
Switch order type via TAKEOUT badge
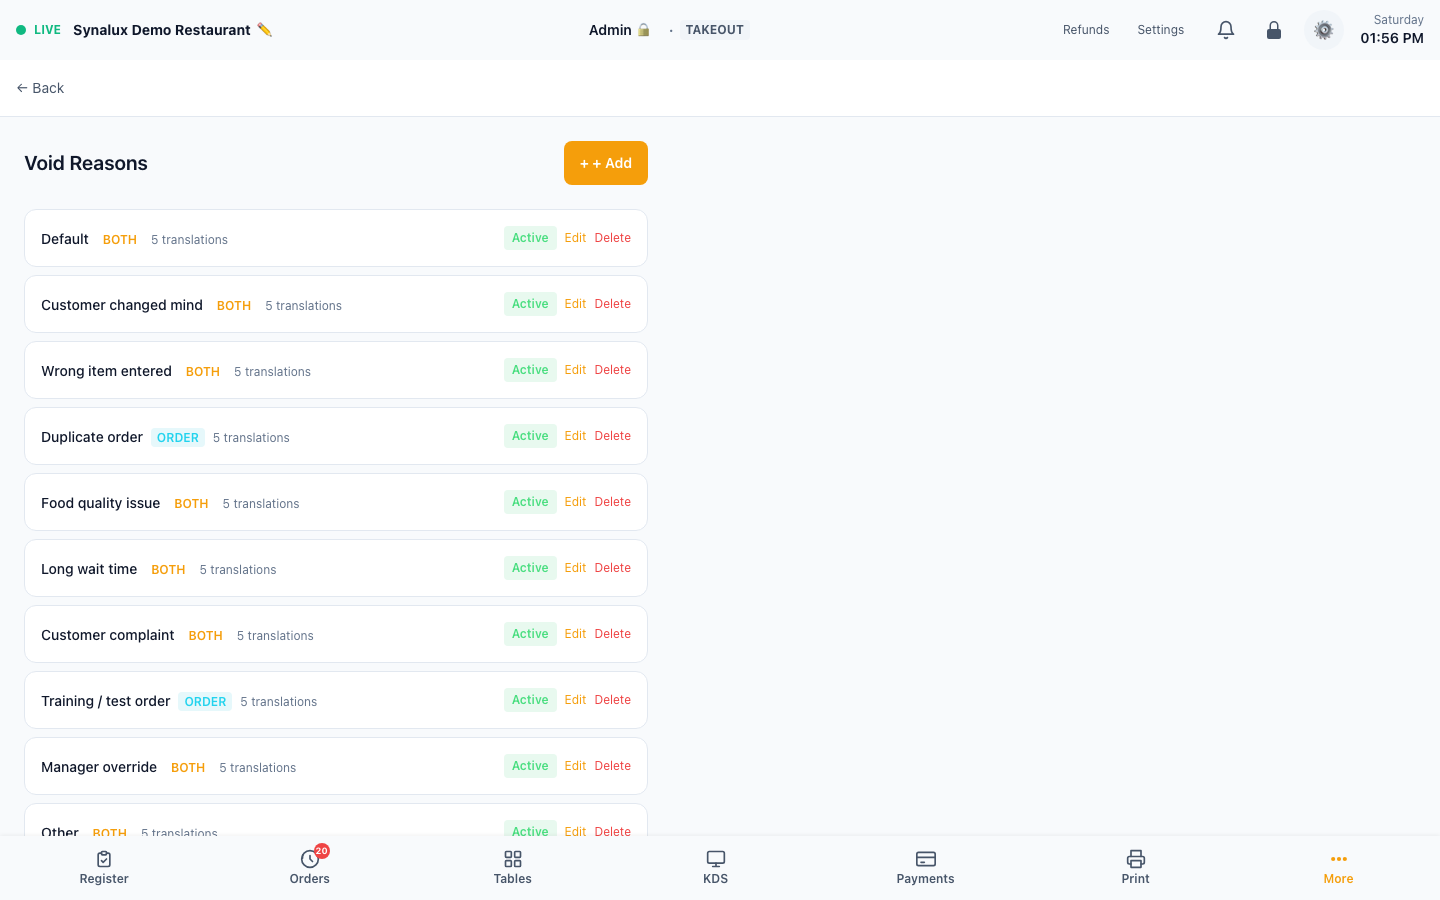pos(714,30)
